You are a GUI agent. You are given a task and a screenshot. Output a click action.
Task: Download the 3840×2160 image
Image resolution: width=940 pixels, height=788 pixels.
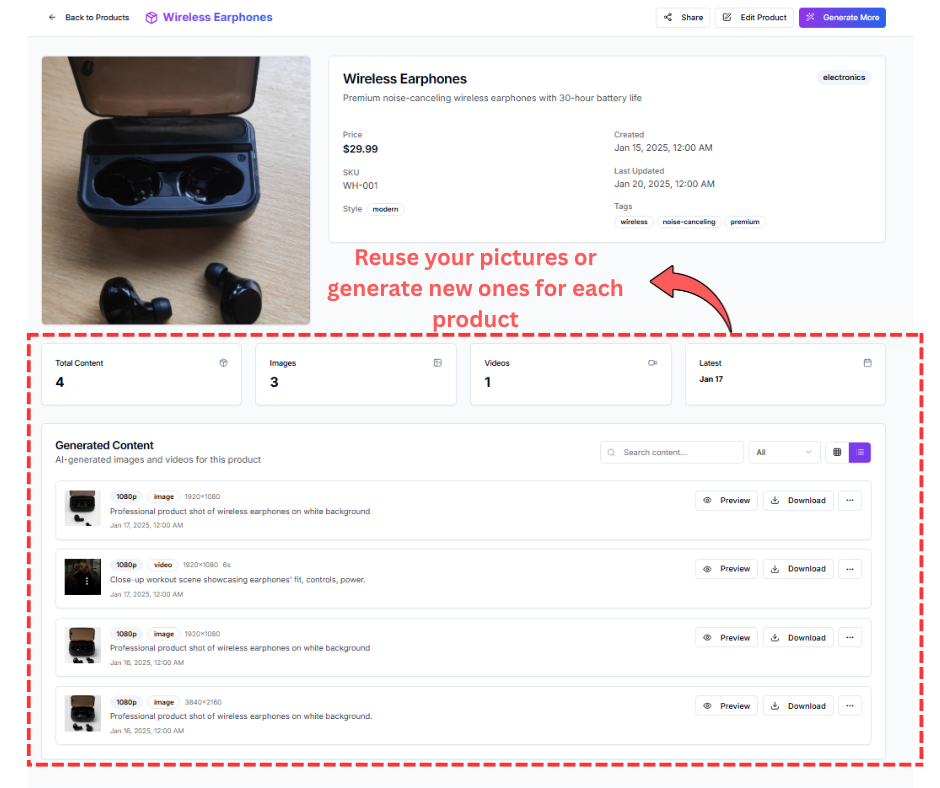pyautogui.click(x=798, y=706)
